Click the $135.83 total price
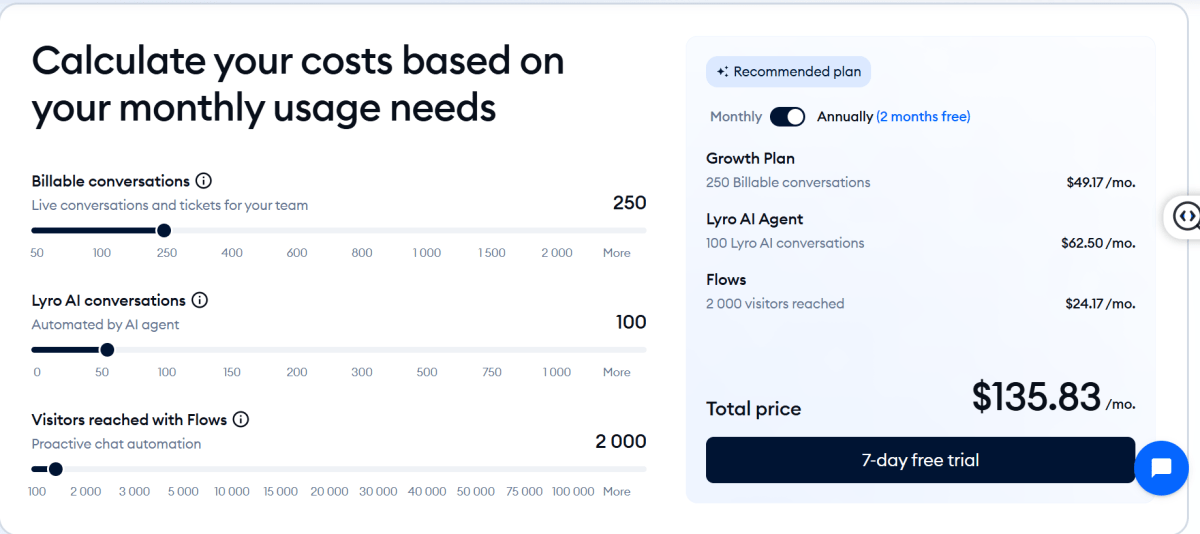 1036,397
